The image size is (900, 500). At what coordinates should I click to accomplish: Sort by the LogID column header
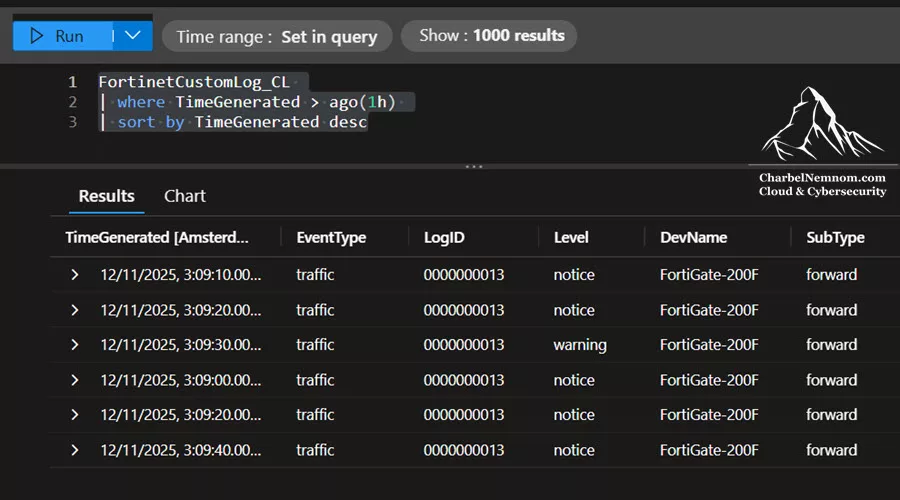click(x=444, y=238)
